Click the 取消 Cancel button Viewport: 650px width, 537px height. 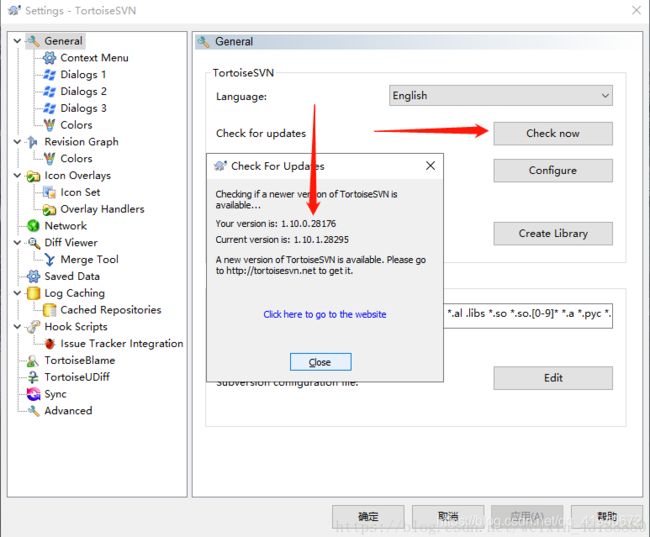click(448, 516)
